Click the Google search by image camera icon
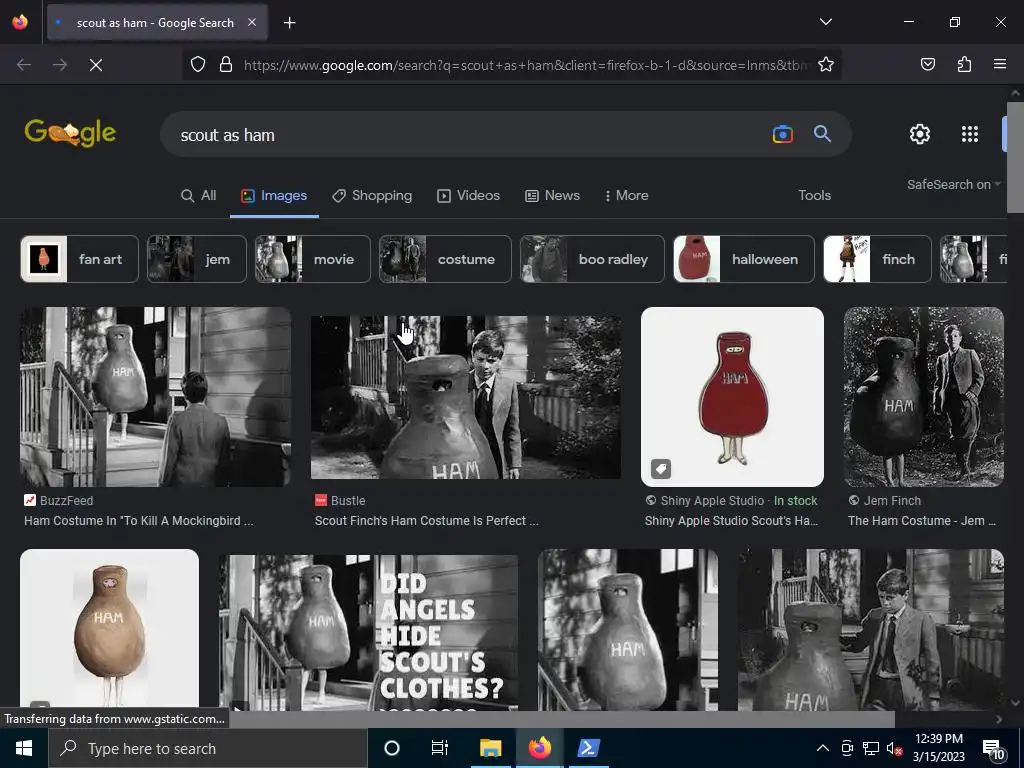The height and width of the screenshot is (768, 1024). pos(782,134)
